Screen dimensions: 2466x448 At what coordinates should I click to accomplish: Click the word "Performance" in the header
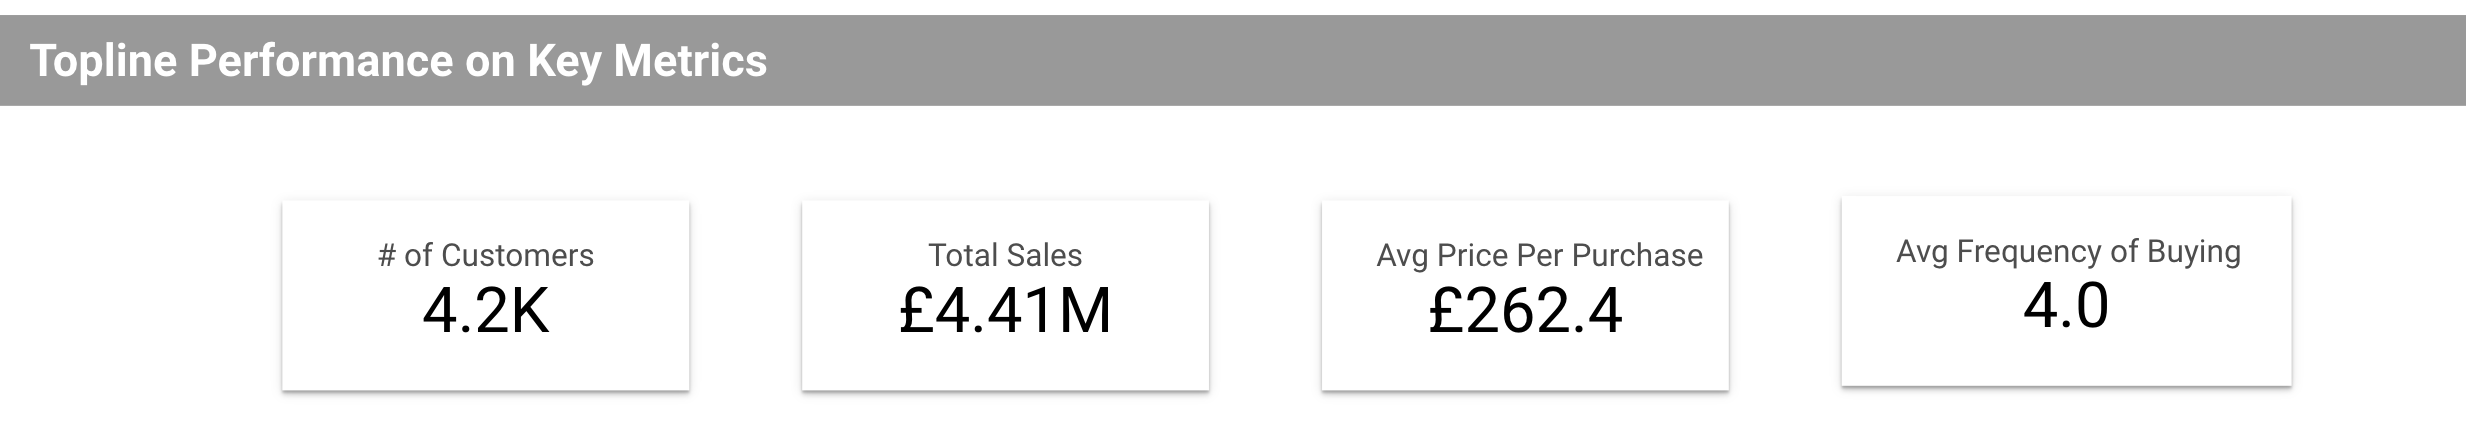pos(320,61)
